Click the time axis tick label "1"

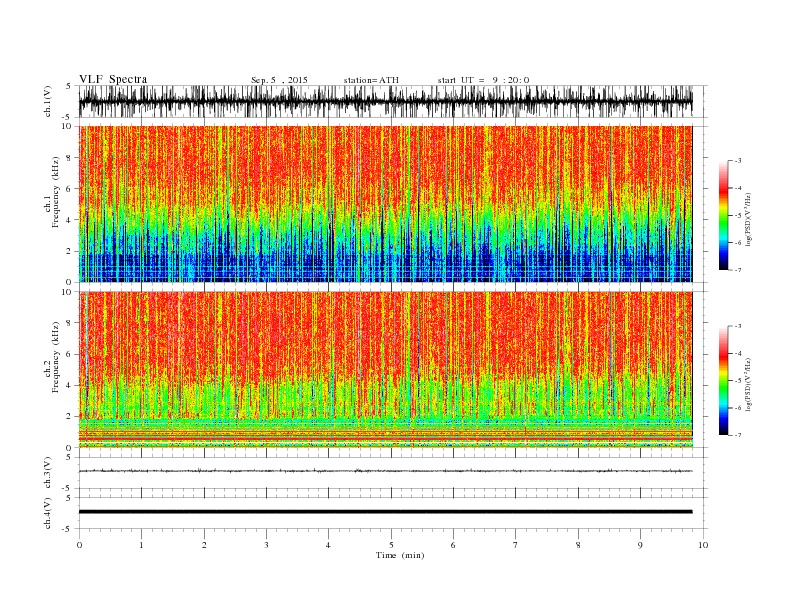click(x=141, y=545)
